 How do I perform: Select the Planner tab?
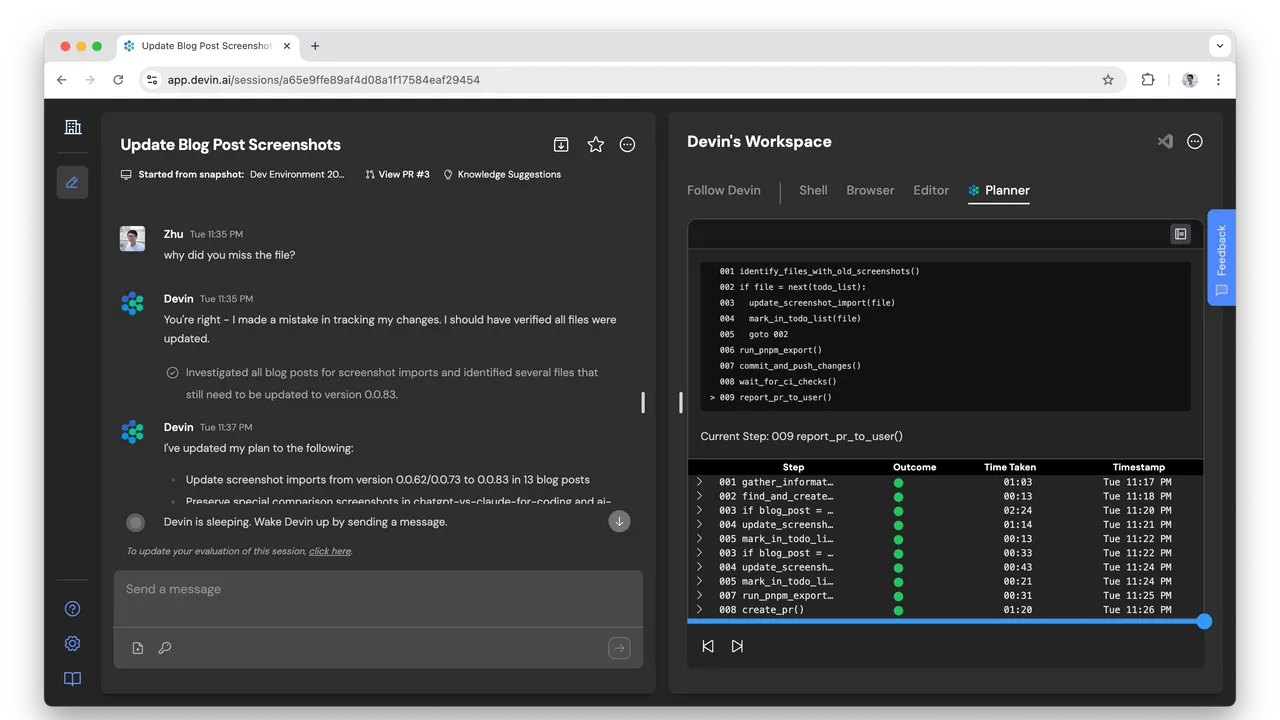click(x=999, y=190)
